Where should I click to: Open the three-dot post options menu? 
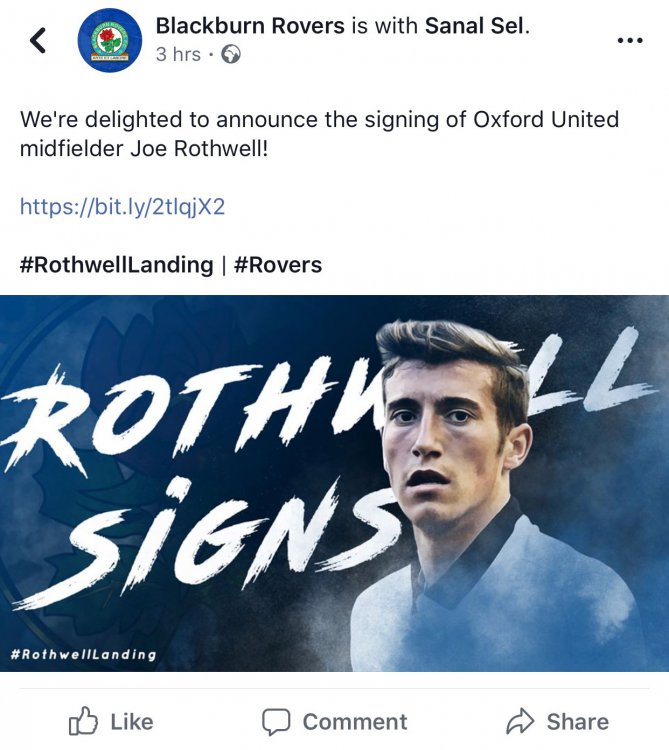(630, 40)
